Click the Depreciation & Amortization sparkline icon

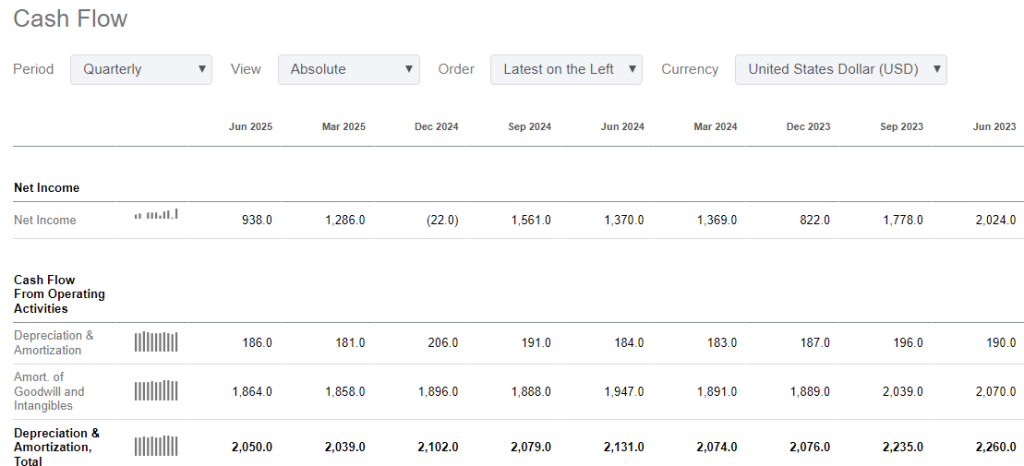(x=156, y=342)
